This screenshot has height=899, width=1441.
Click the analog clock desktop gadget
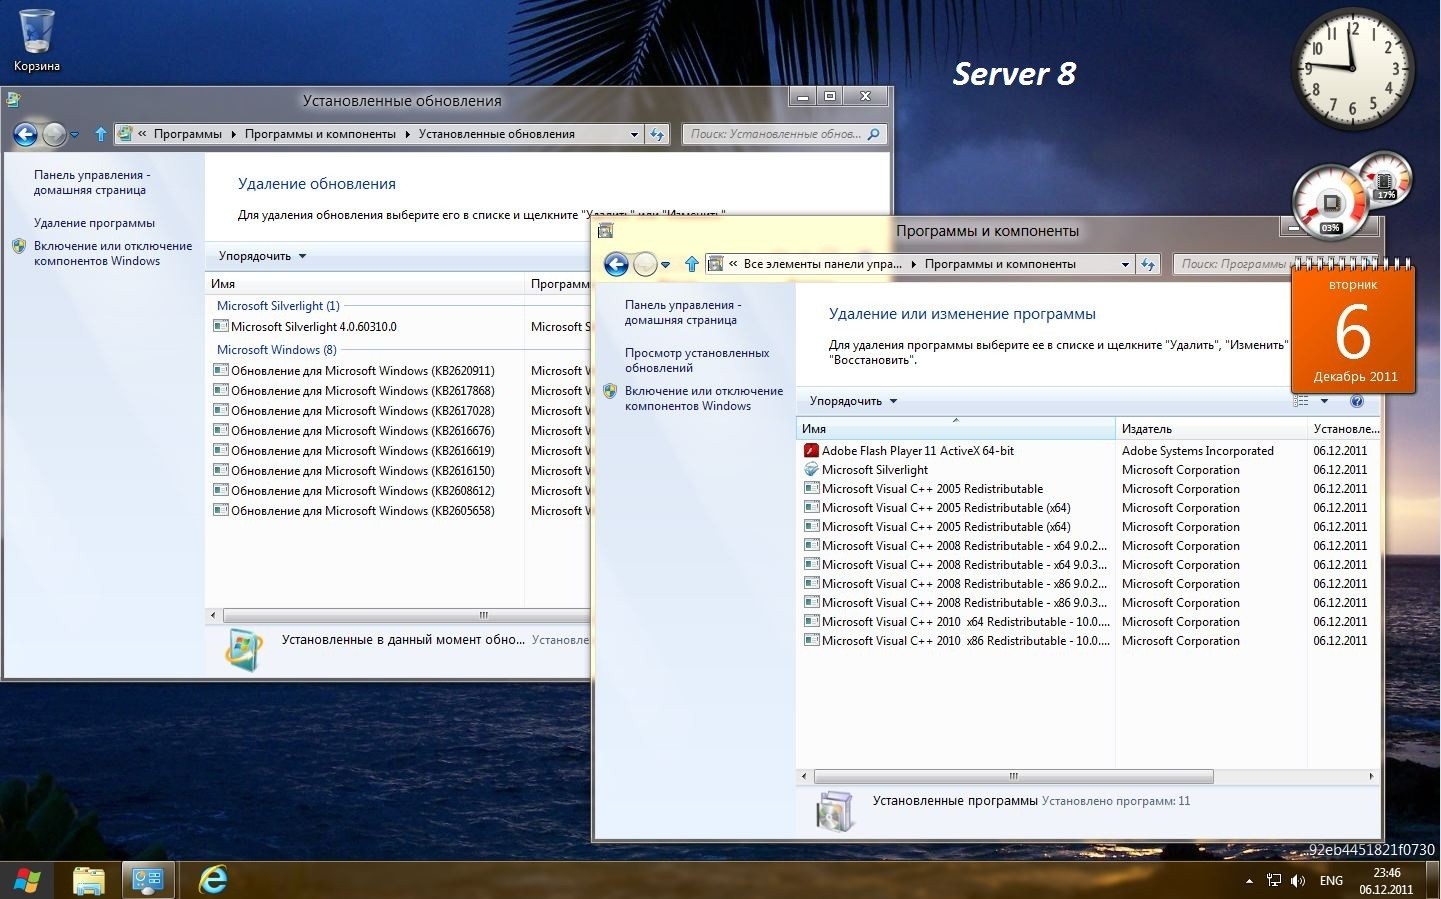tap(1352, 67)
